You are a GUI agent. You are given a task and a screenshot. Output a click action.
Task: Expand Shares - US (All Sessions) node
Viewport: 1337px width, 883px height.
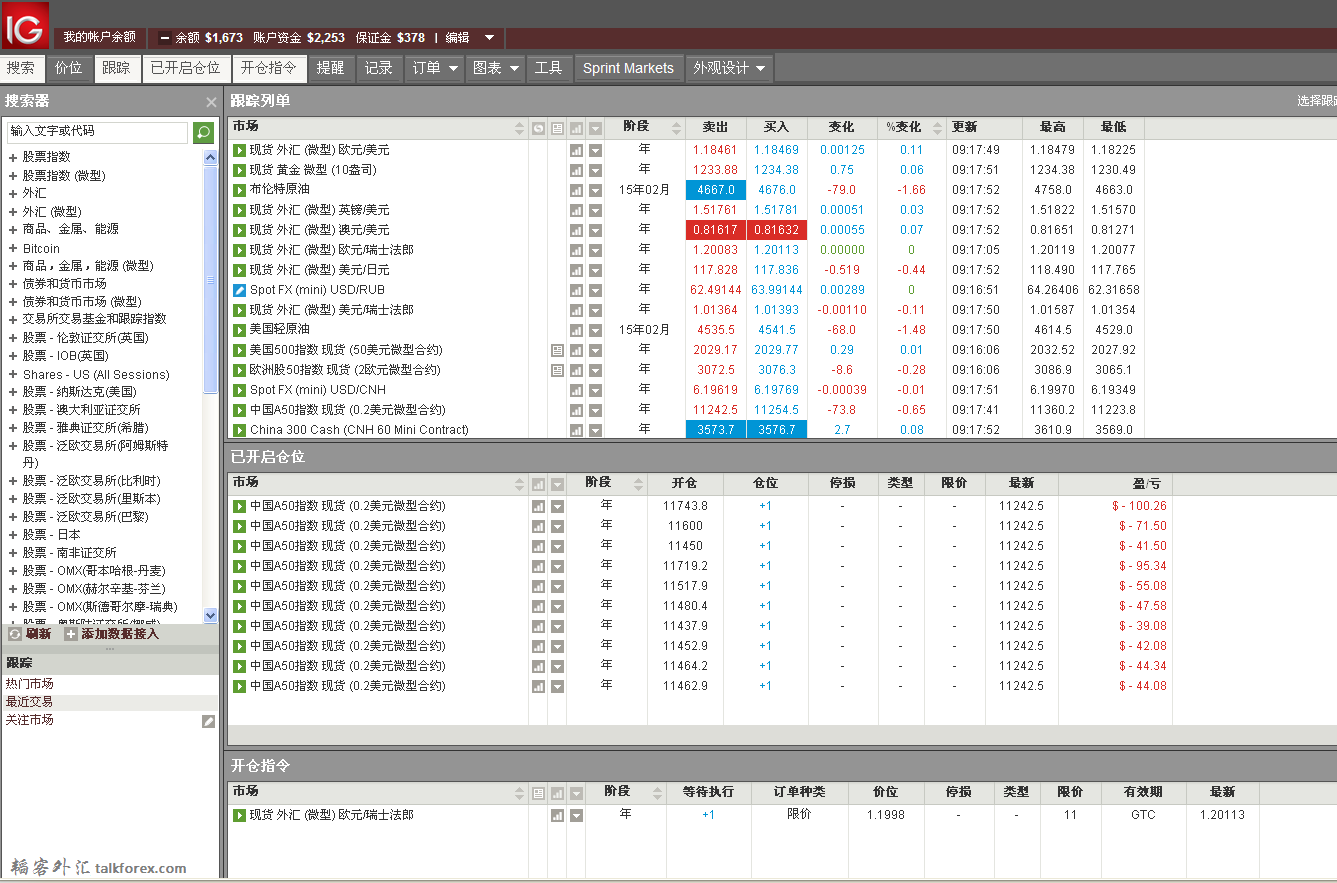pos(13,375)
